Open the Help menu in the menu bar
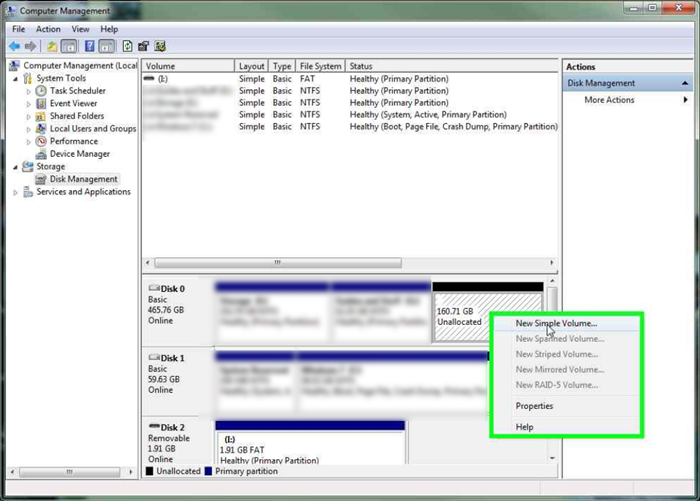 click(109, 29)
